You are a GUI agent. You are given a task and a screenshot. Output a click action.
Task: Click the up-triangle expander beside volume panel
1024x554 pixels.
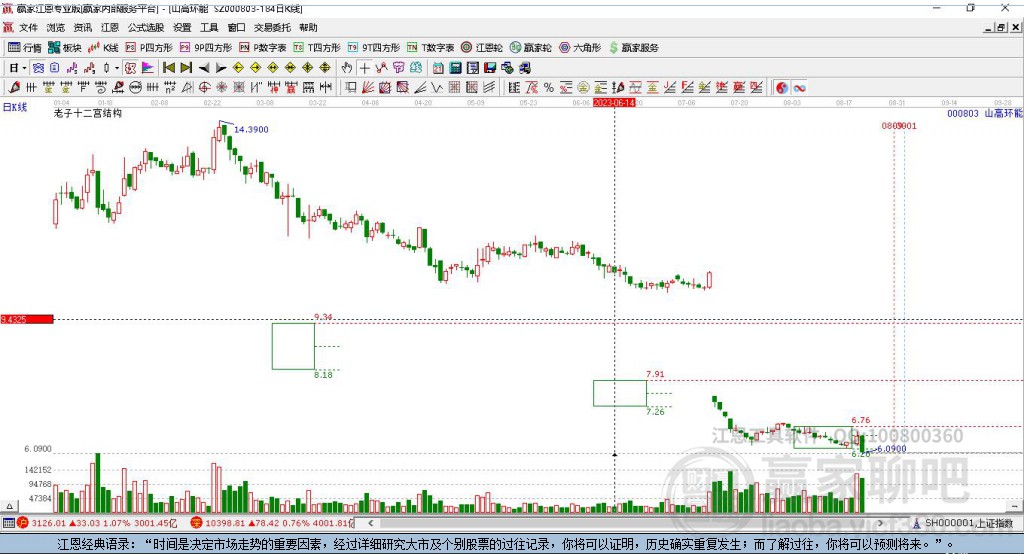click(x=9, y=506)
